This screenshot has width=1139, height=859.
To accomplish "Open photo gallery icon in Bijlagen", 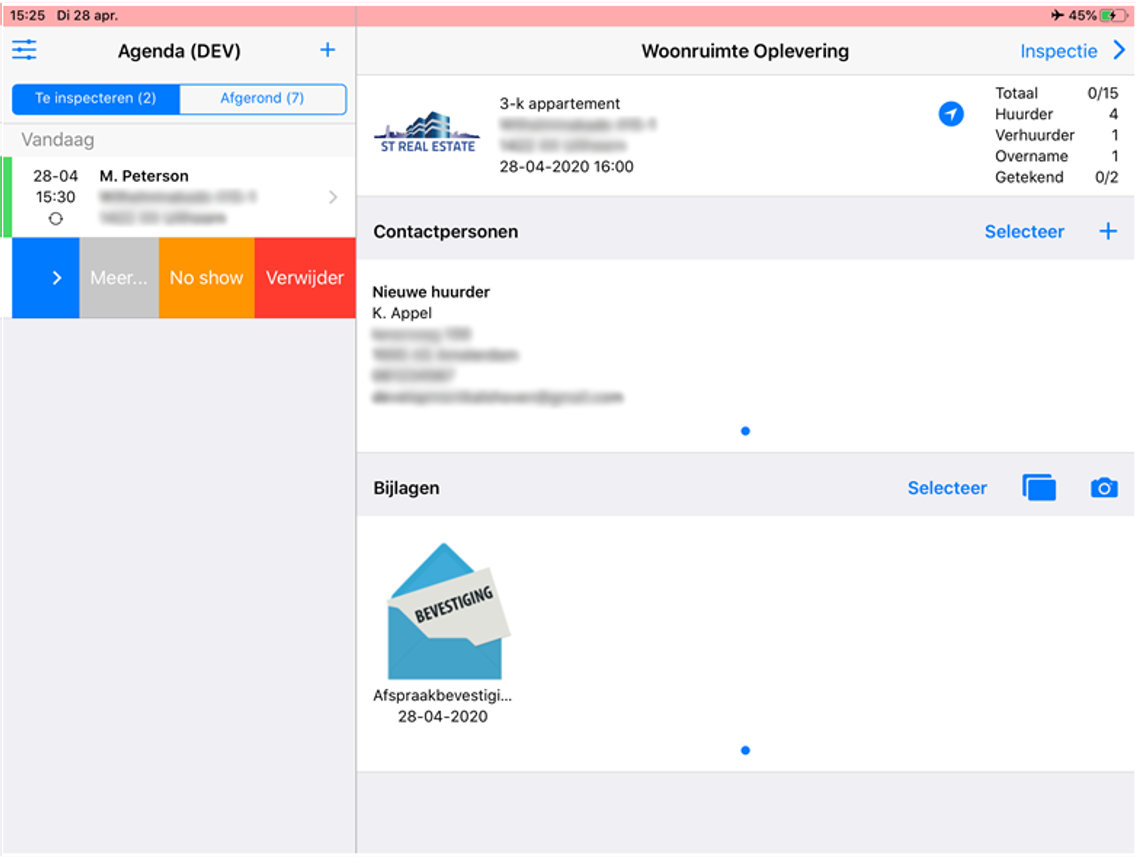I will (1039, 488).
